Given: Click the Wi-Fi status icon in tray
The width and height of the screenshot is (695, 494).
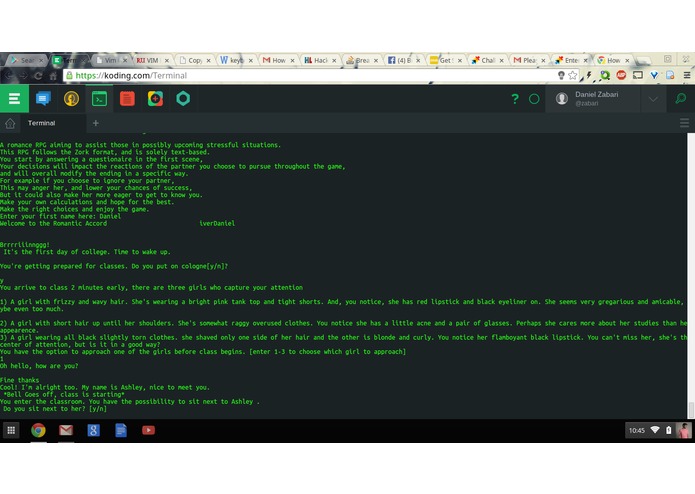Looking at the screenshot, I should pyautogui.click(x=655, y=430).
